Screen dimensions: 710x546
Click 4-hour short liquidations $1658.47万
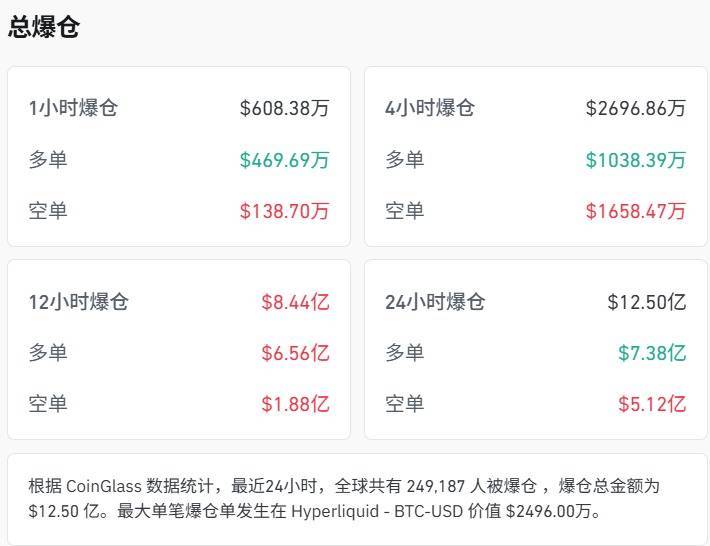636,211
